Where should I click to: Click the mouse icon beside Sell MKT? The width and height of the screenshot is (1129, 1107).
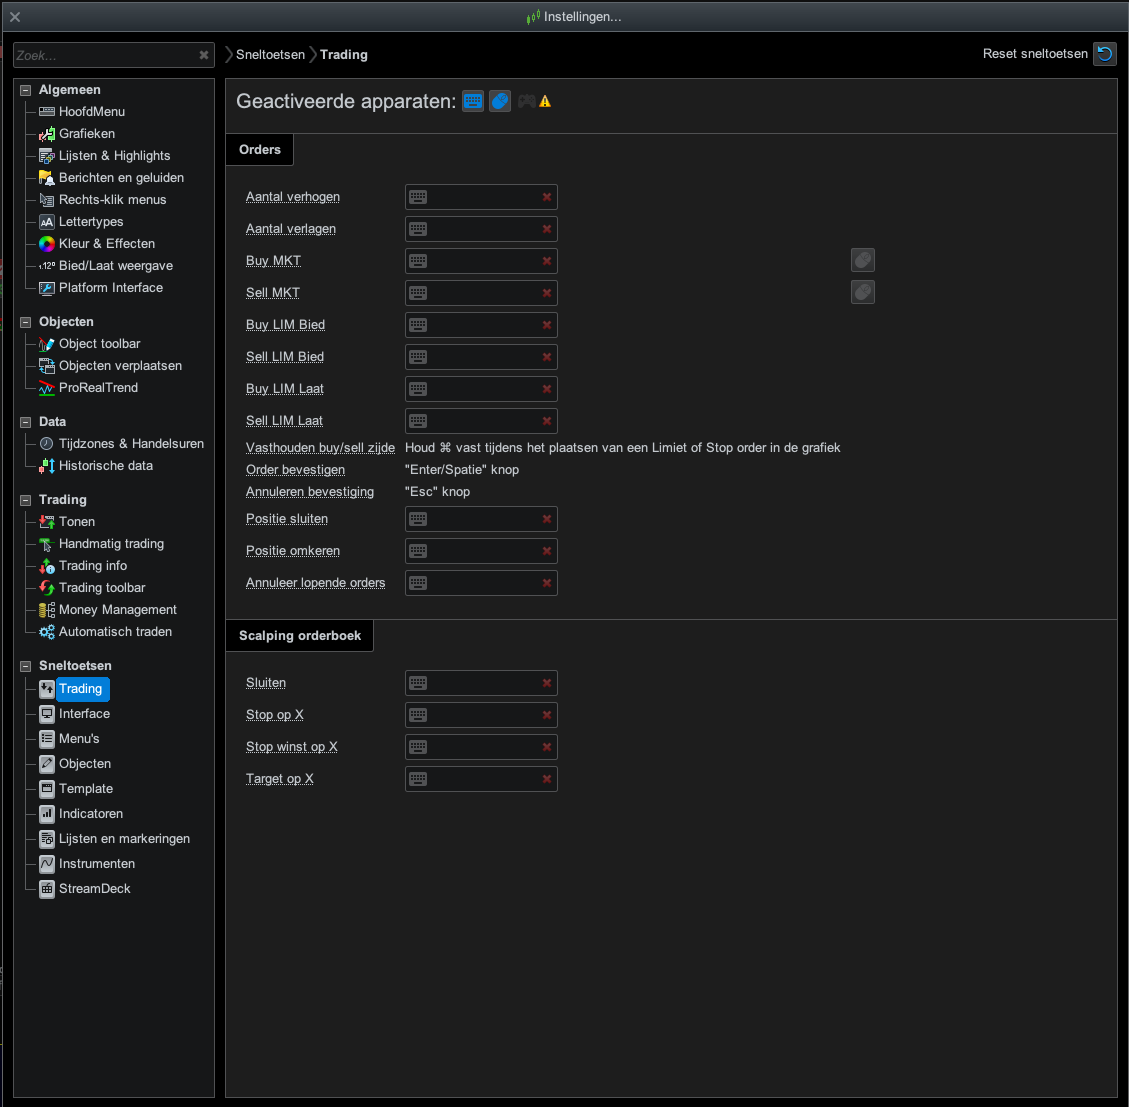click(863, 292)
